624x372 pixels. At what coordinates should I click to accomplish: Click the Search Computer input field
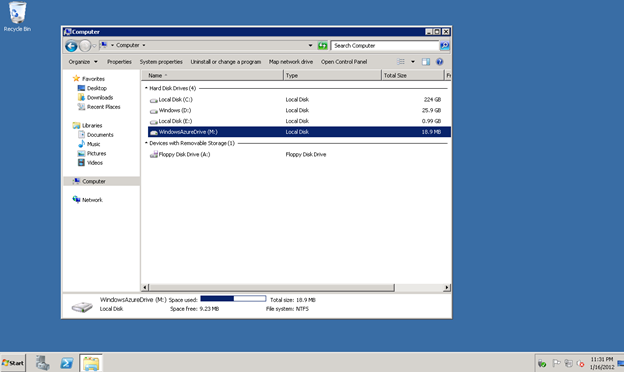click(385, 46)
